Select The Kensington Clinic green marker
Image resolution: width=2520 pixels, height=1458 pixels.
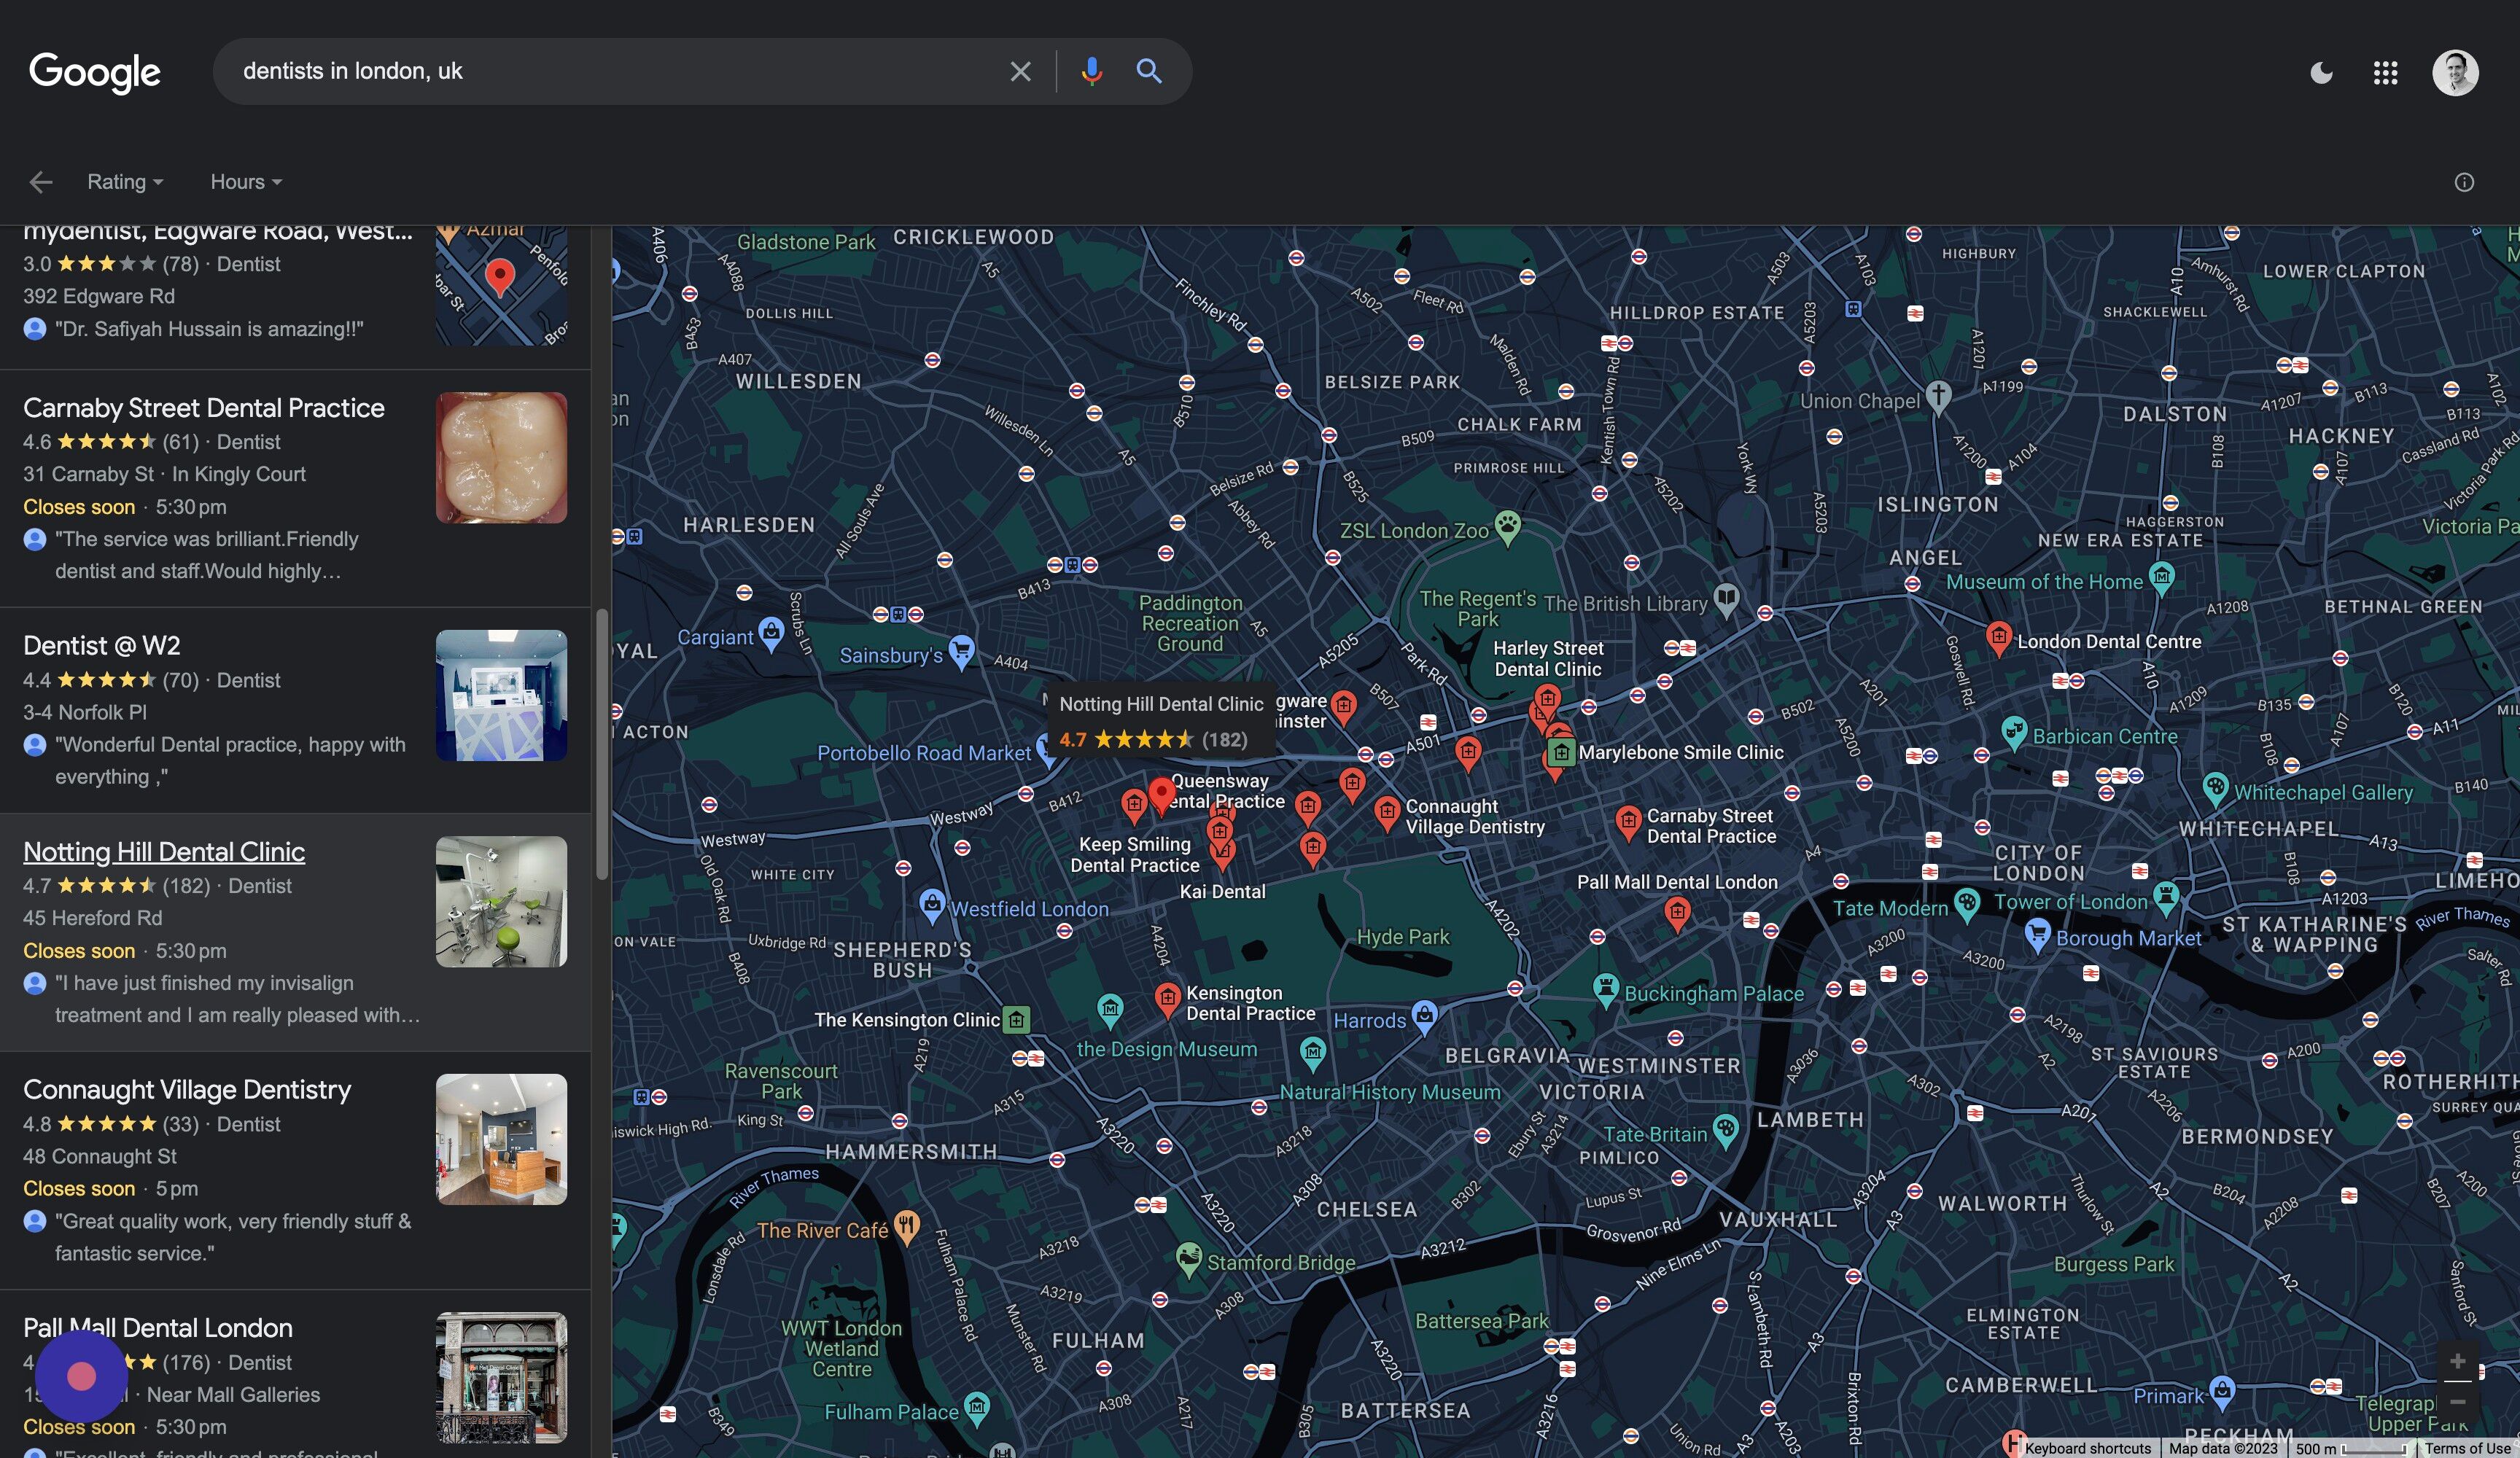tap(1017, 1019)
